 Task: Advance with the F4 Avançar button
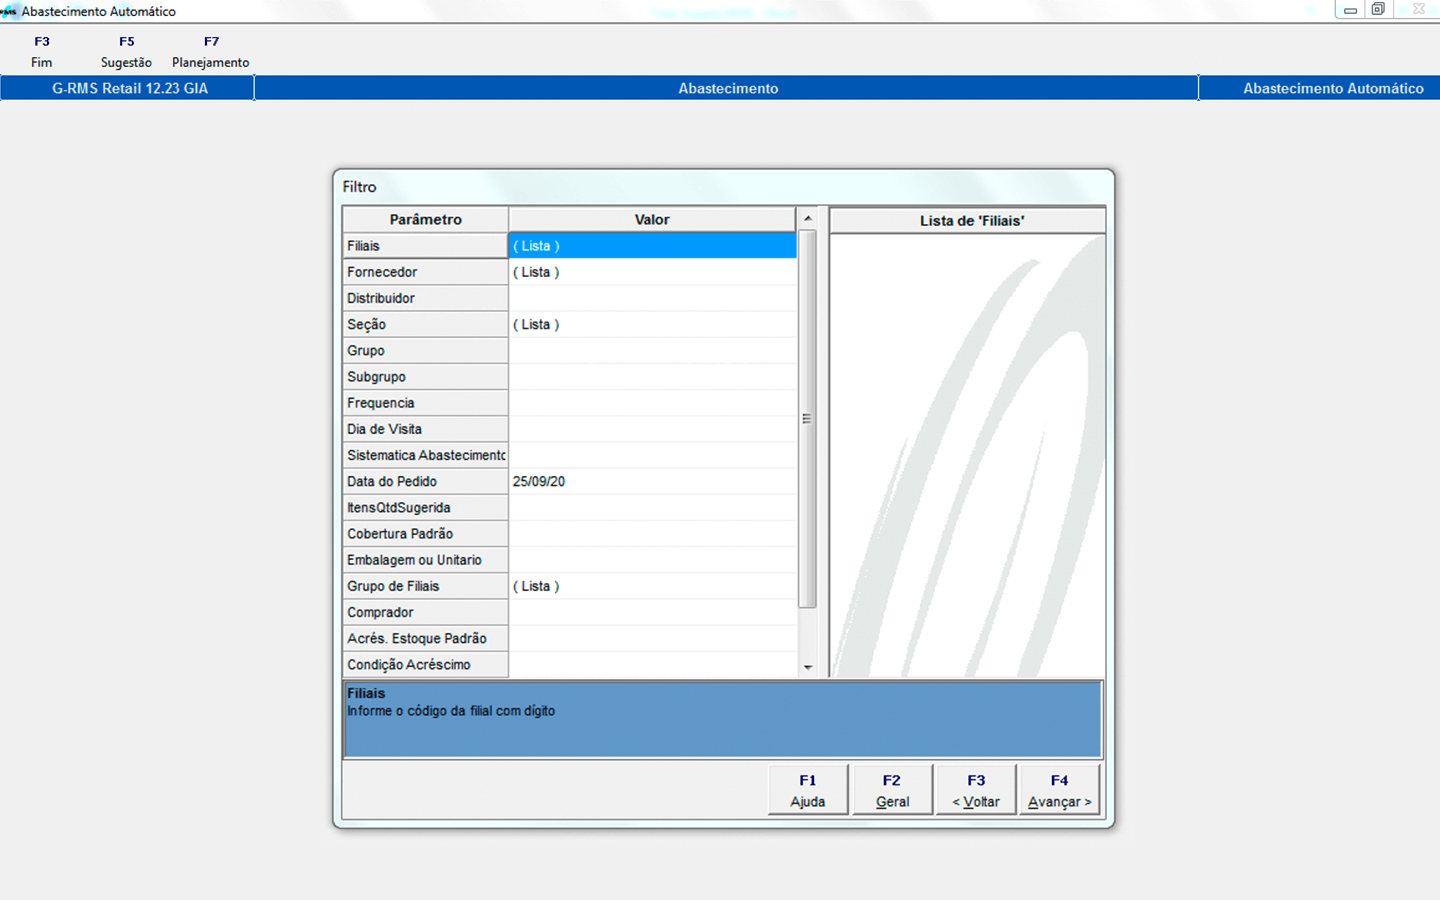(1059, 790)
